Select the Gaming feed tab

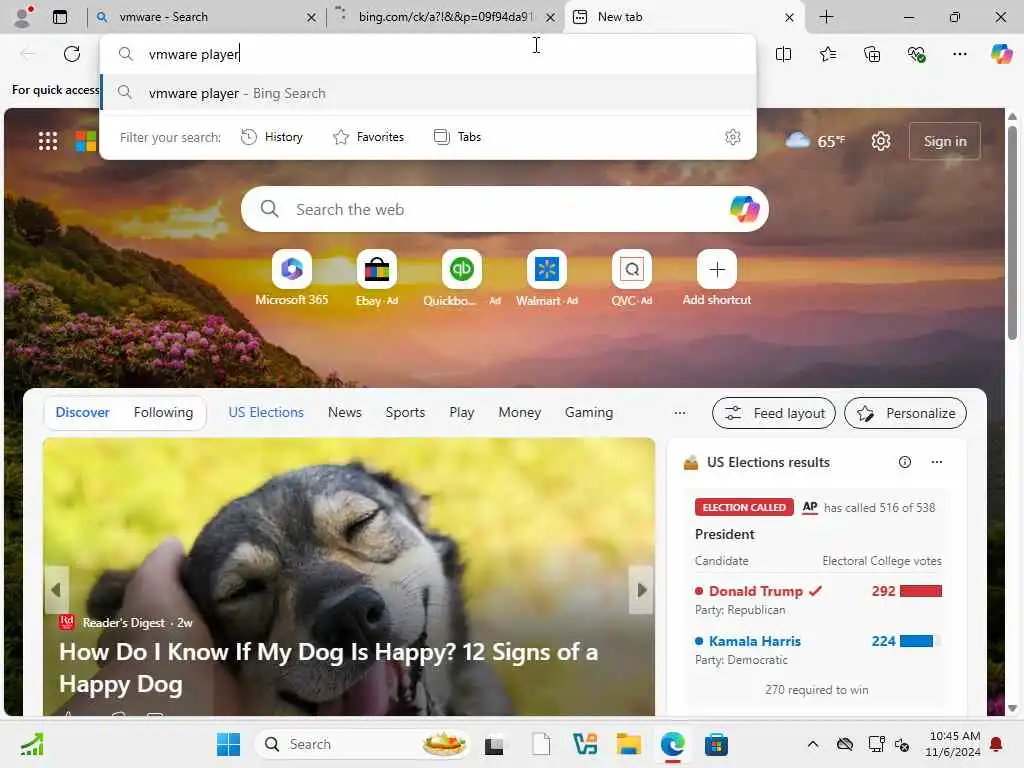pos(588,413)
